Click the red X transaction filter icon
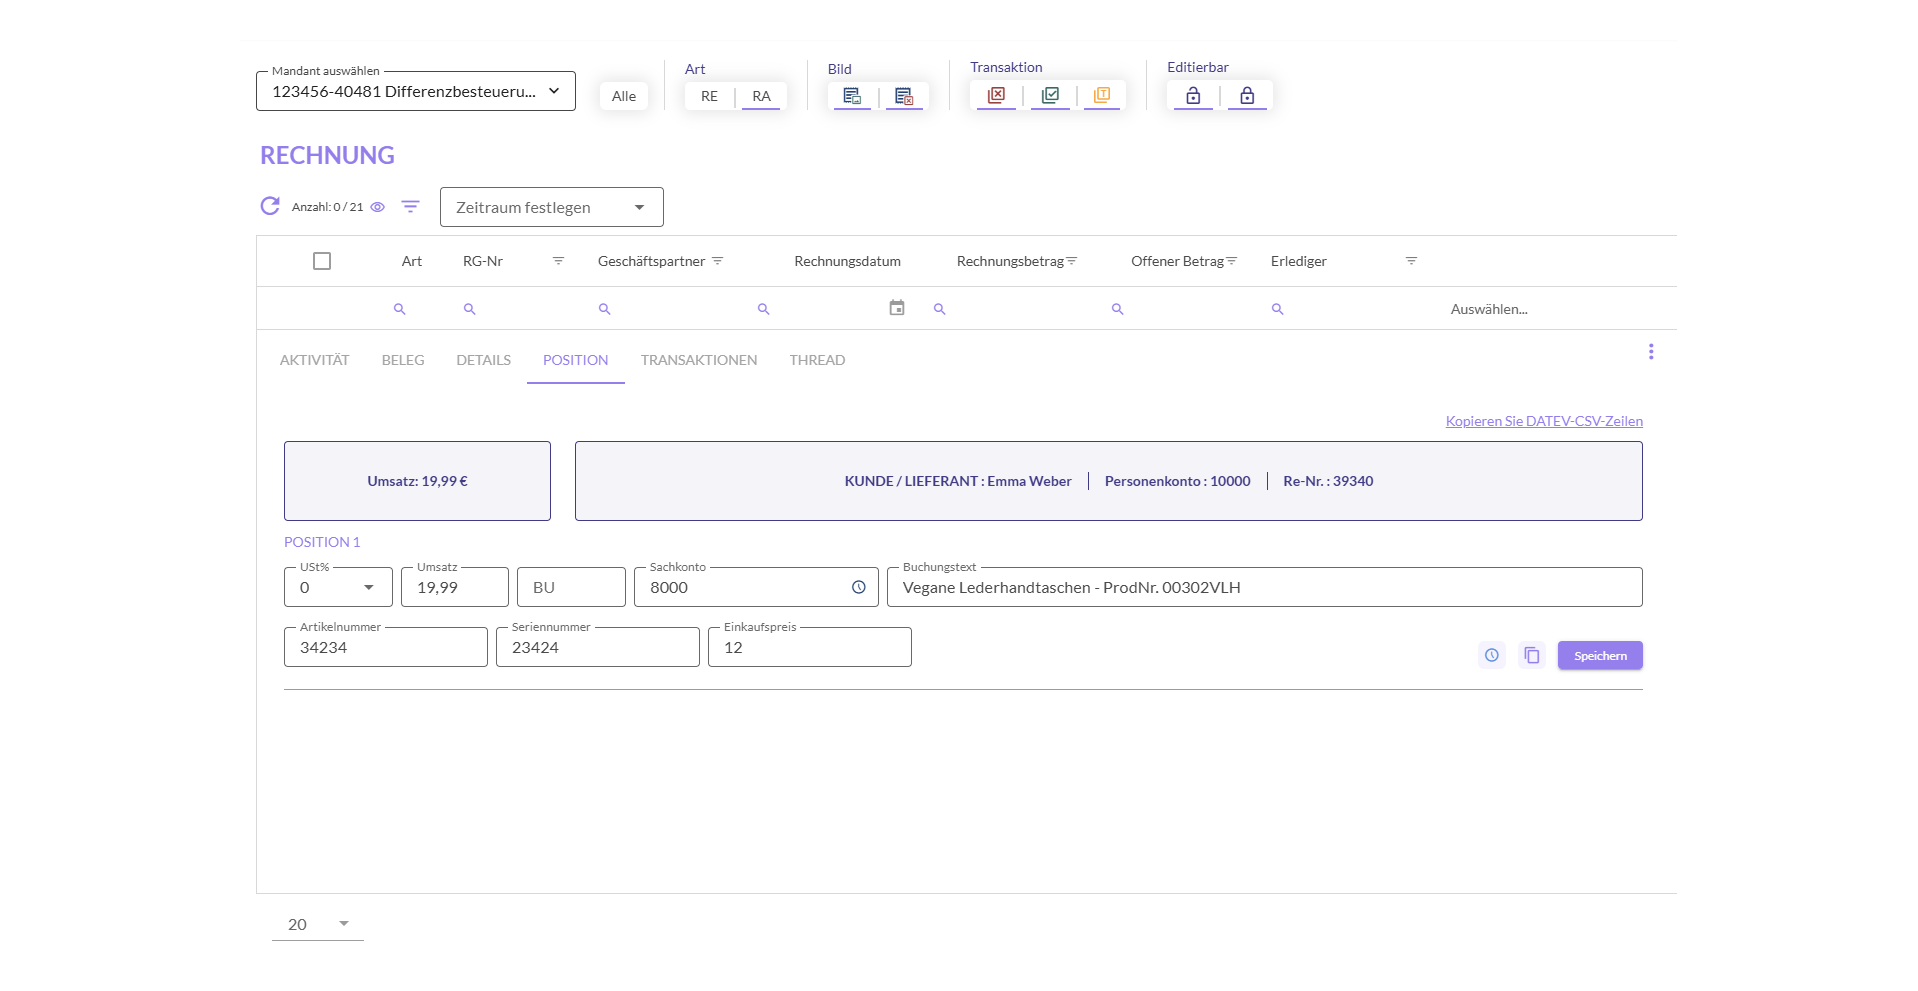The height and width of the screenshot is (991, 1918). pyautogui.click(x=996, y=95)
